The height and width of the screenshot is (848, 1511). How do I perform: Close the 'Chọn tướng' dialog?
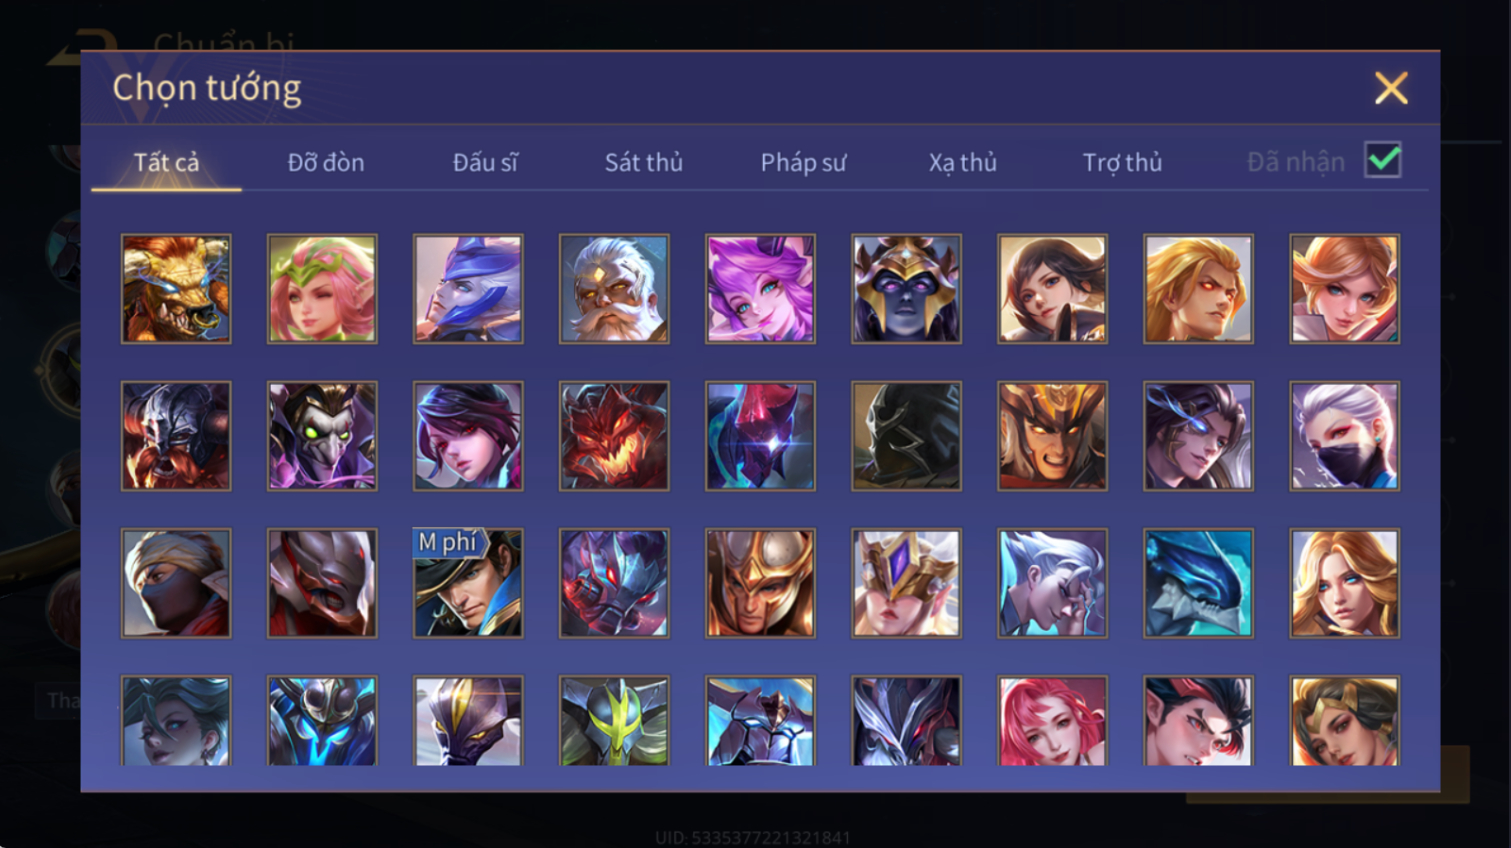click(x=1391, y=88)
